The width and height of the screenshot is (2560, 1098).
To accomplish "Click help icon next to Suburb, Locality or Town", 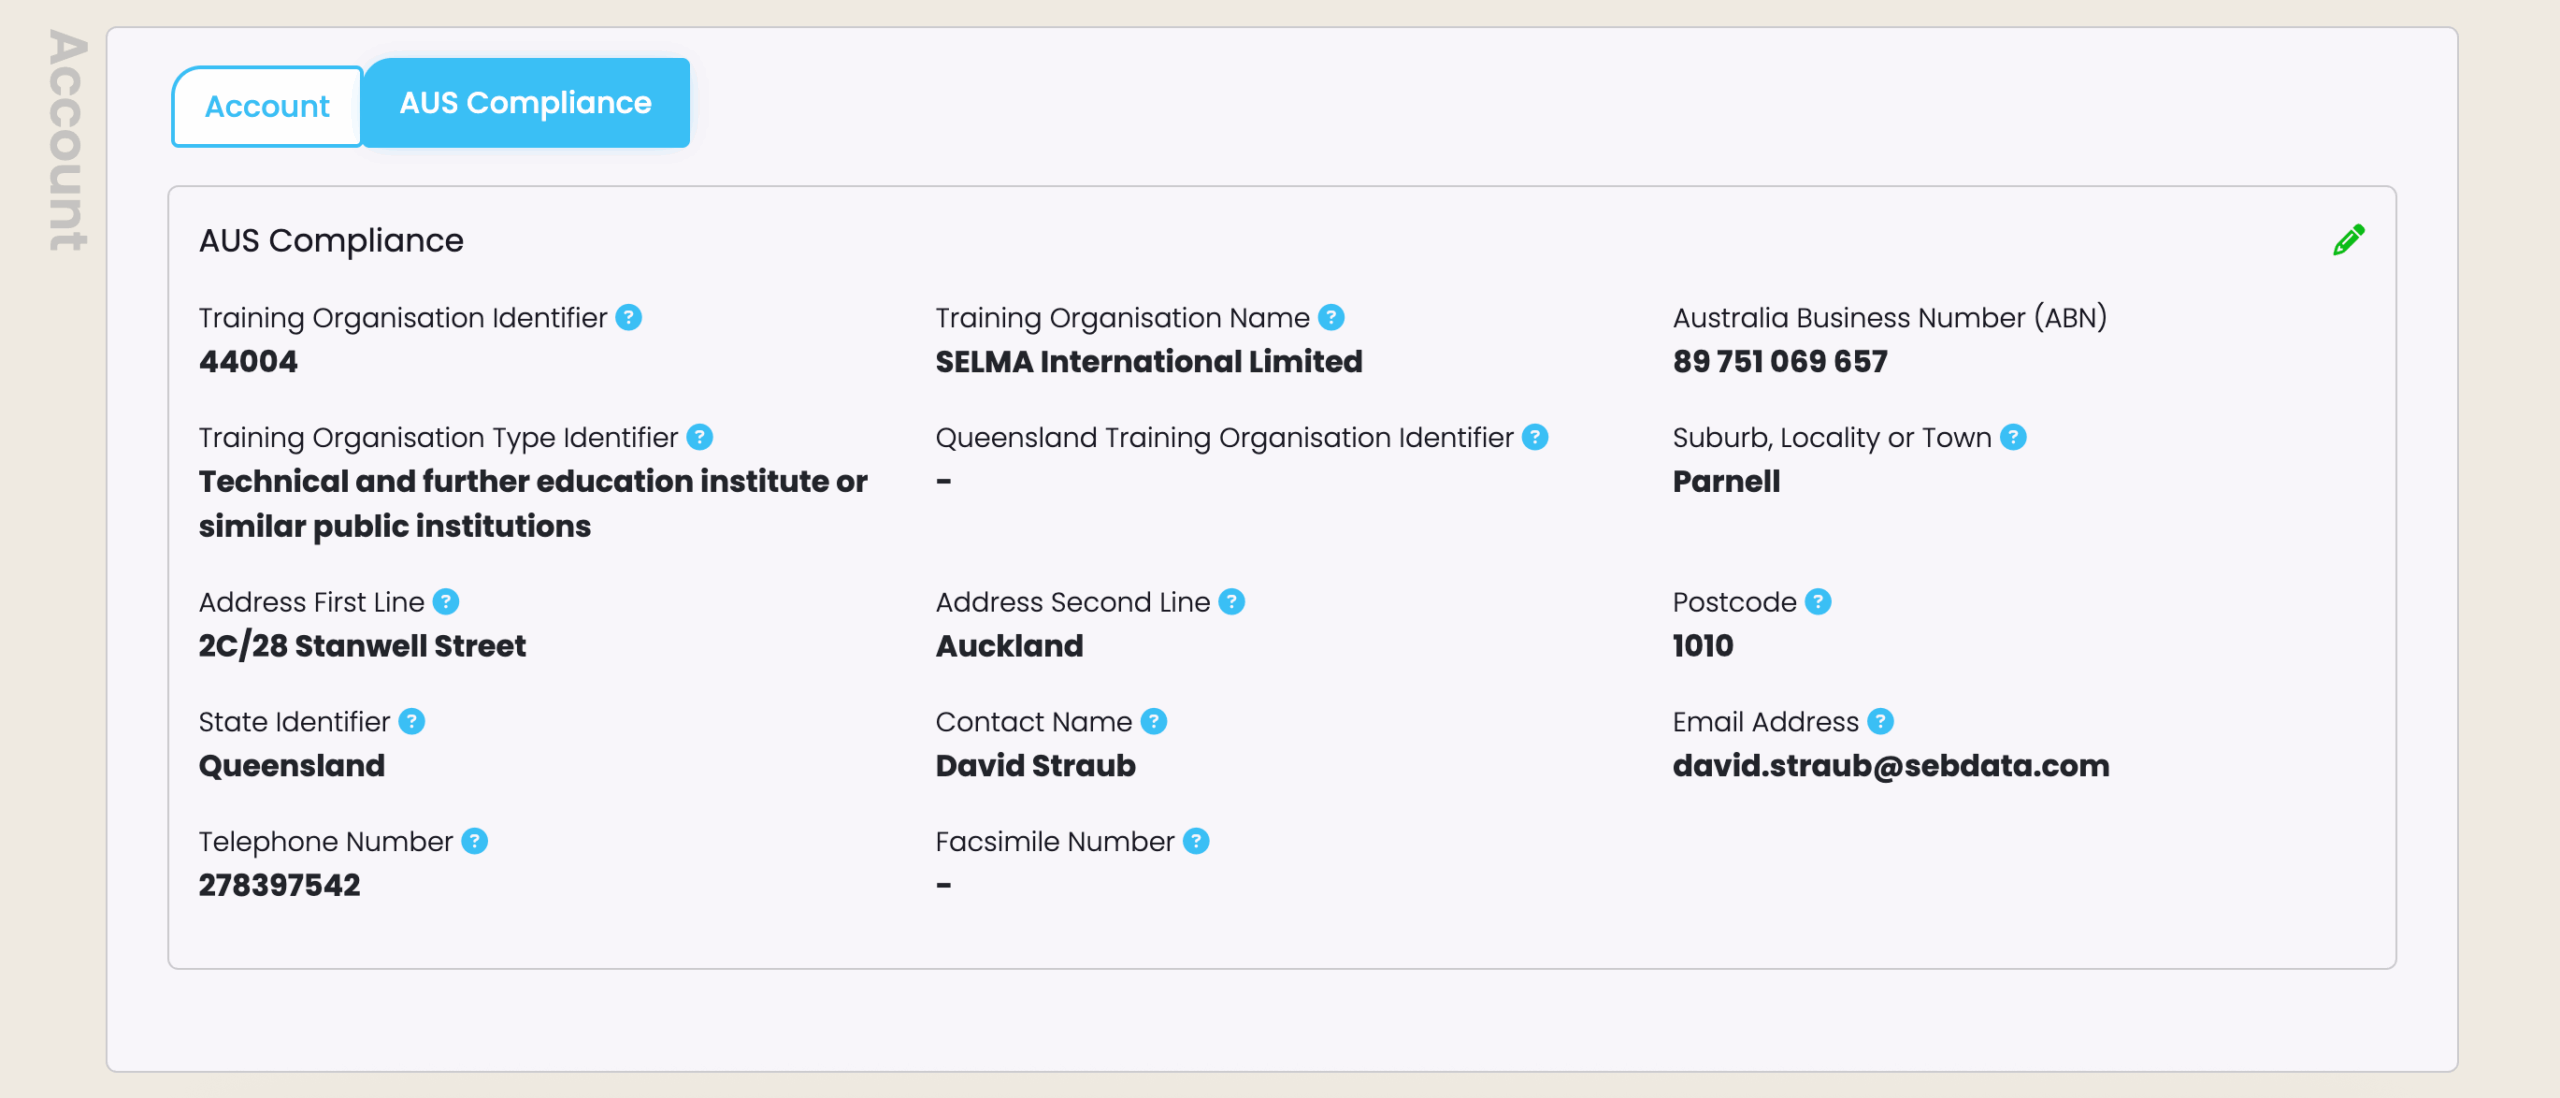I will coord(2013,437).
